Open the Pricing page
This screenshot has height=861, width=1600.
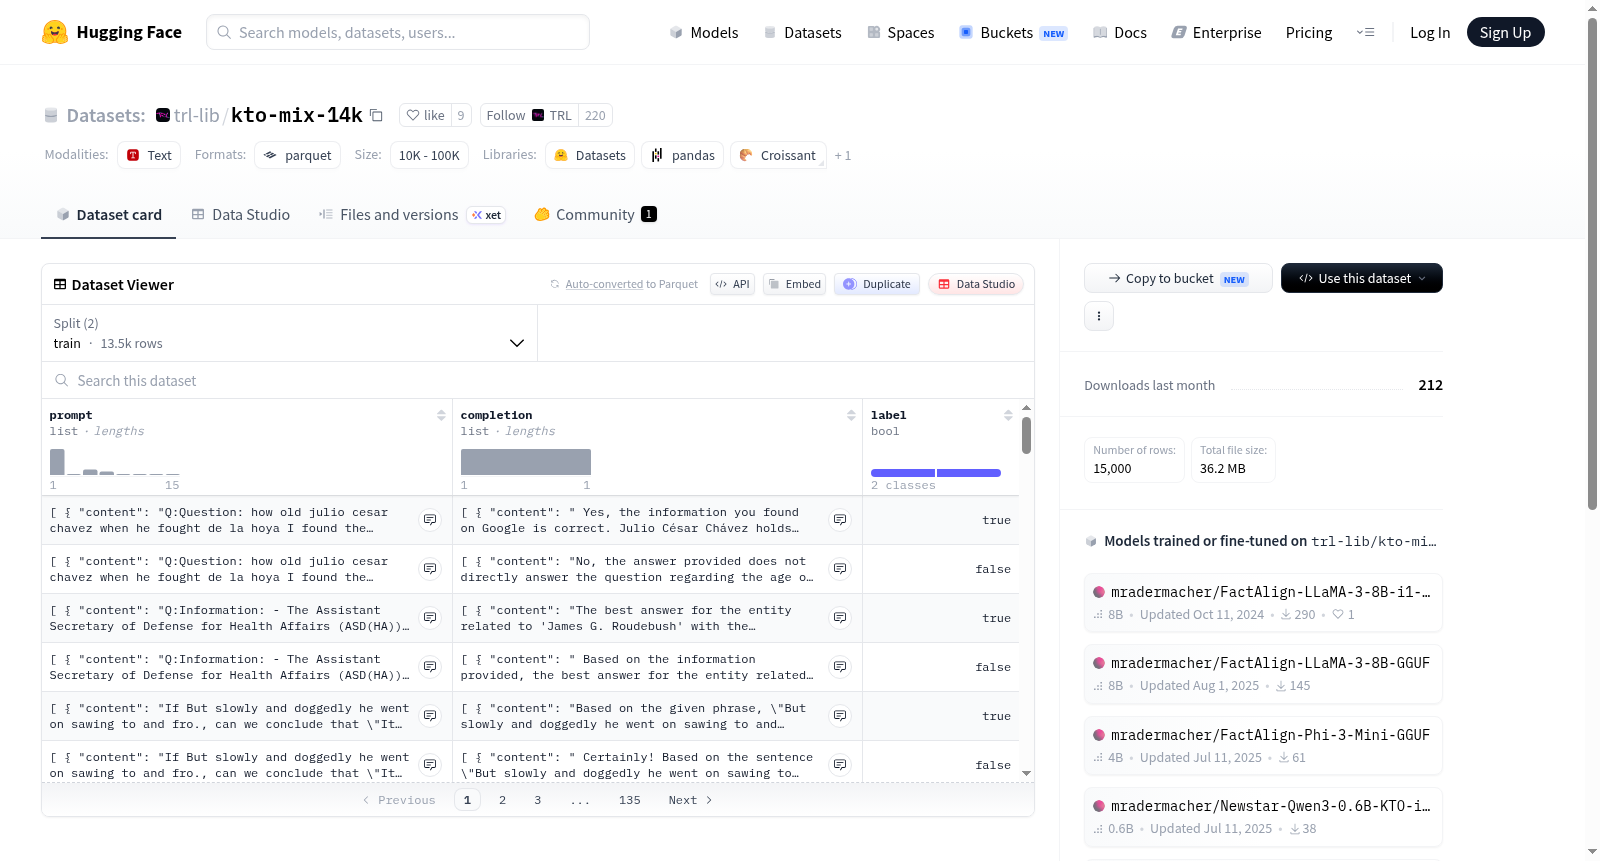pyautogui.click(x=1309, y=32)
